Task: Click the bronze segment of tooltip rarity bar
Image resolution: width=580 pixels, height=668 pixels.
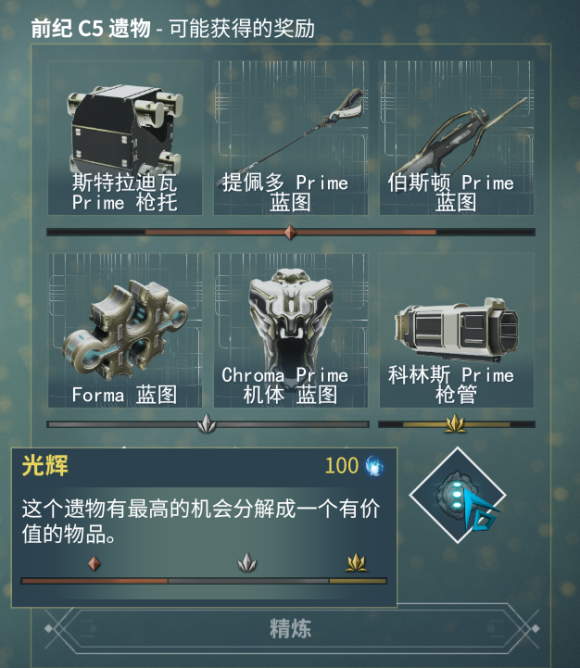Action: (95, 581)
